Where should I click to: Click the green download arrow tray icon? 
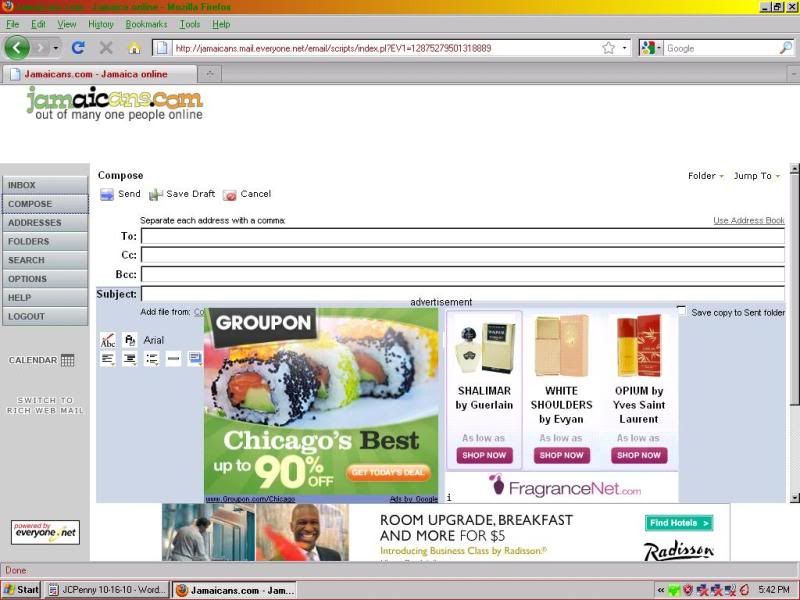point(674,590)
